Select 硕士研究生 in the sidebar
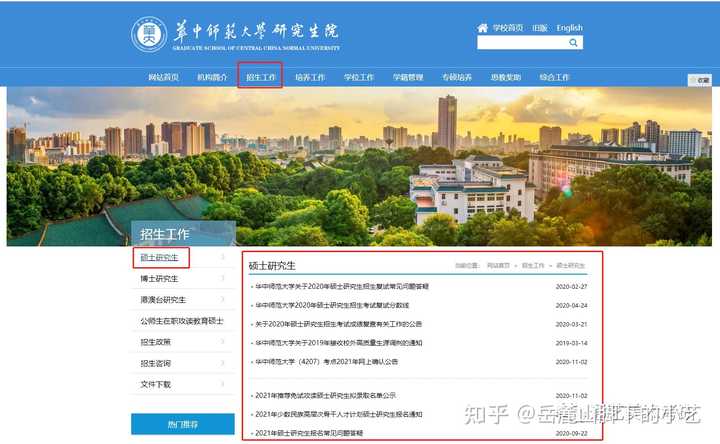The width and height of the screenshot is (720, 444). [x=159, y=258]
